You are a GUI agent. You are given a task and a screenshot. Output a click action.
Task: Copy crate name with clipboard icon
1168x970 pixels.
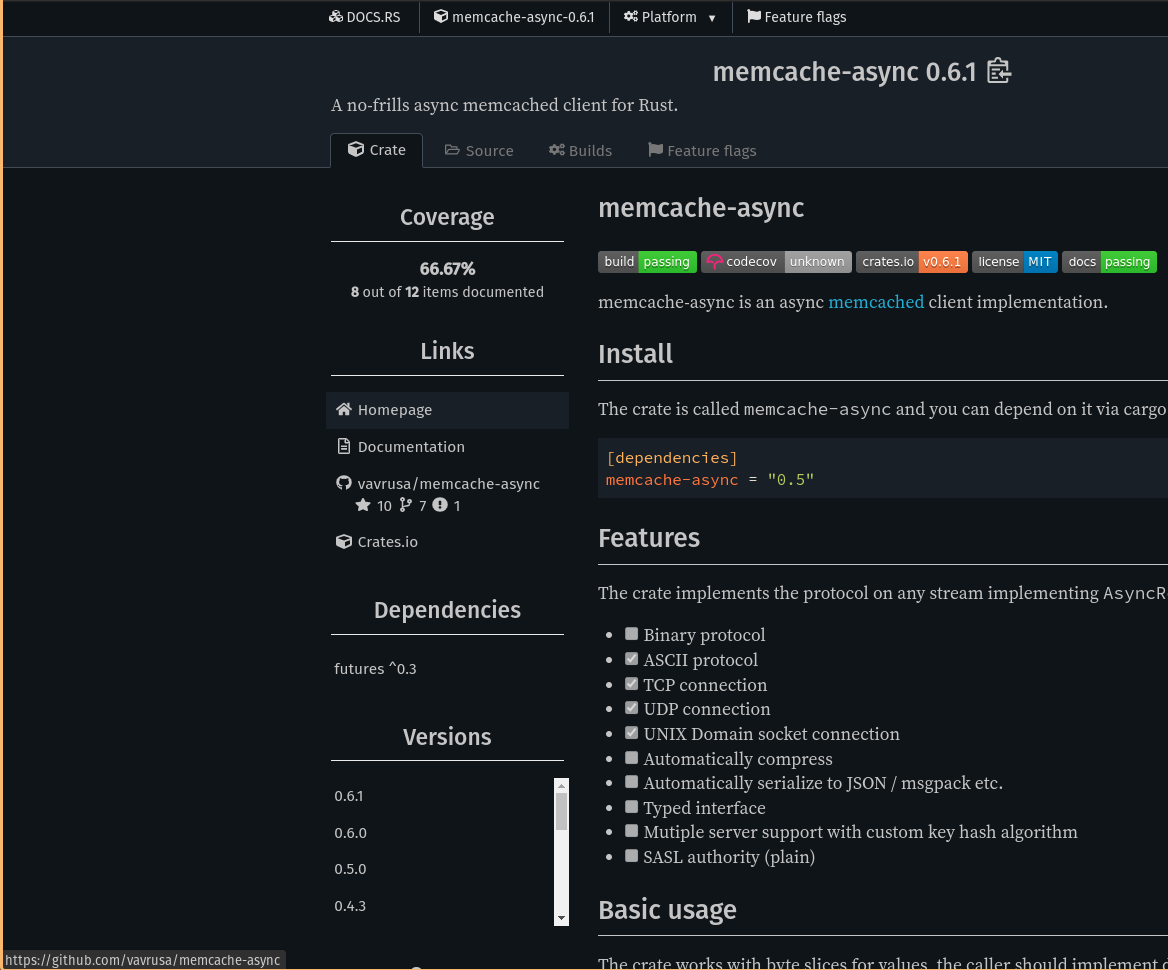tap(999, 71)
